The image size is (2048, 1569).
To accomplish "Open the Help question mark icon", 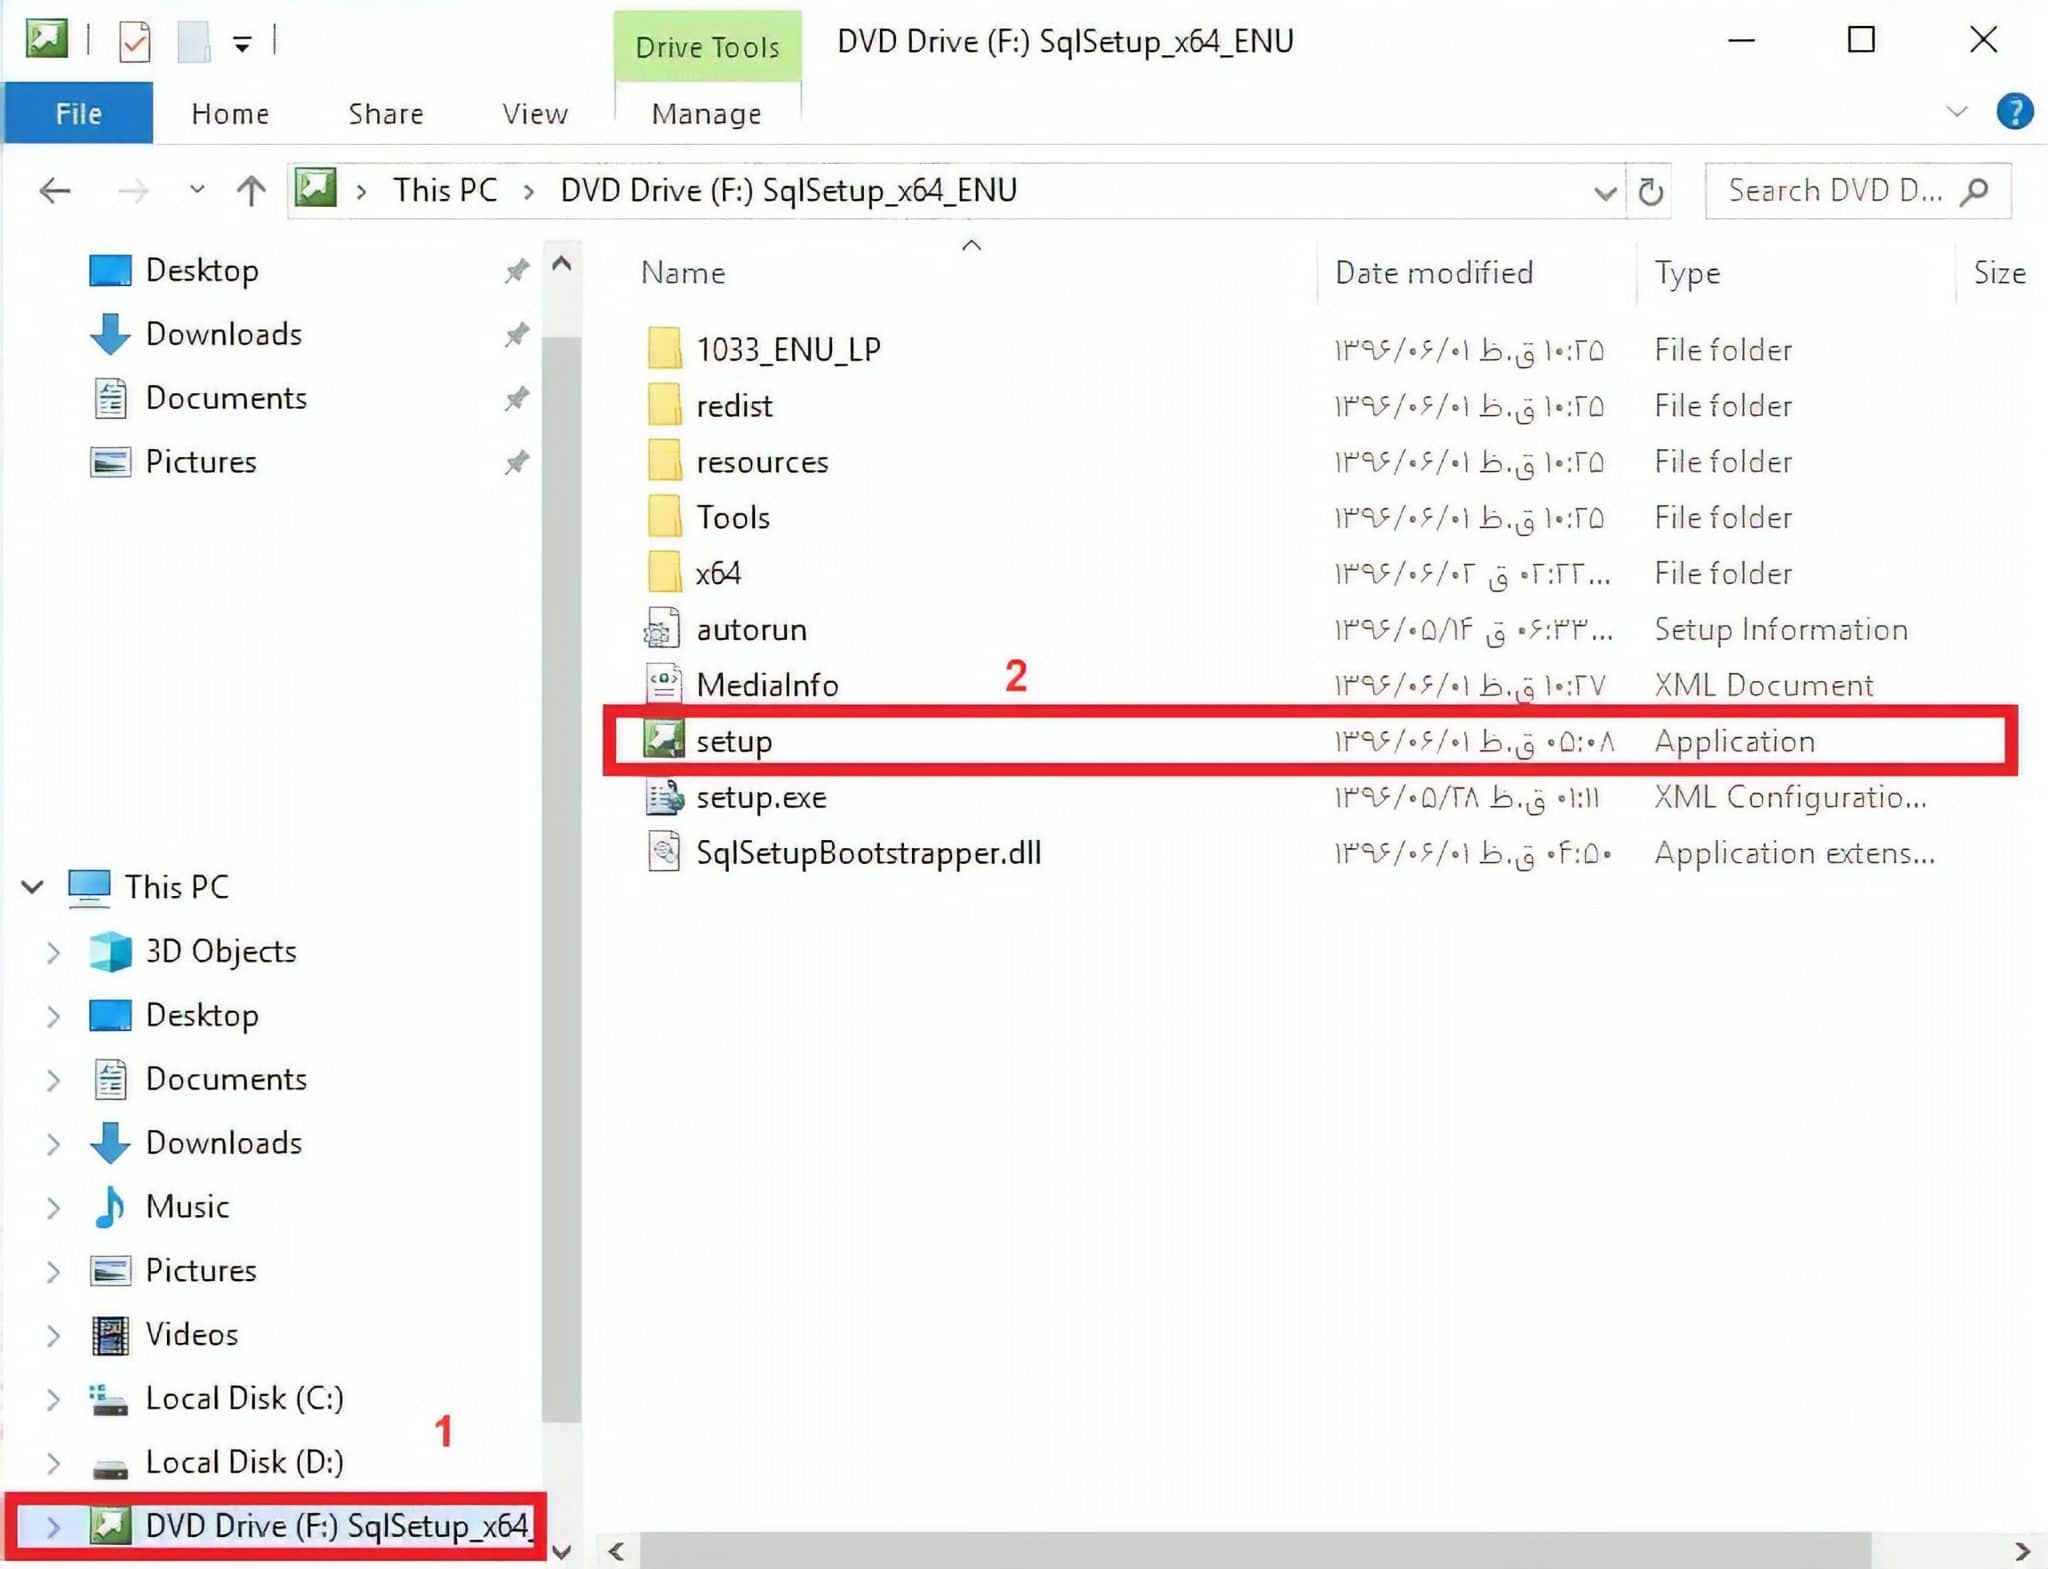I will coord(2014,111).
